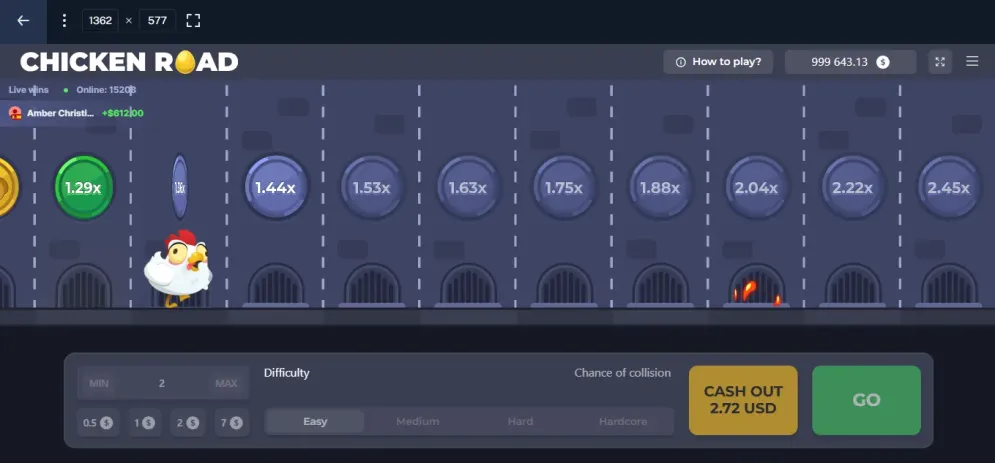Select the 1.75x multiplier coin
Screen dimensions: 995x463
(x=564, y=188)
